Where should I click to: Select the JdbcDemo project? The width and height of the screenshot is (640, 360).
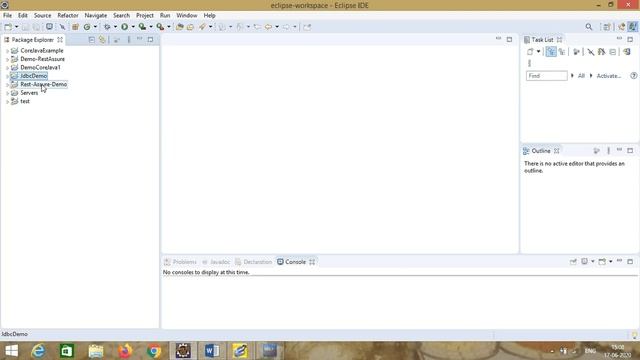33,76
